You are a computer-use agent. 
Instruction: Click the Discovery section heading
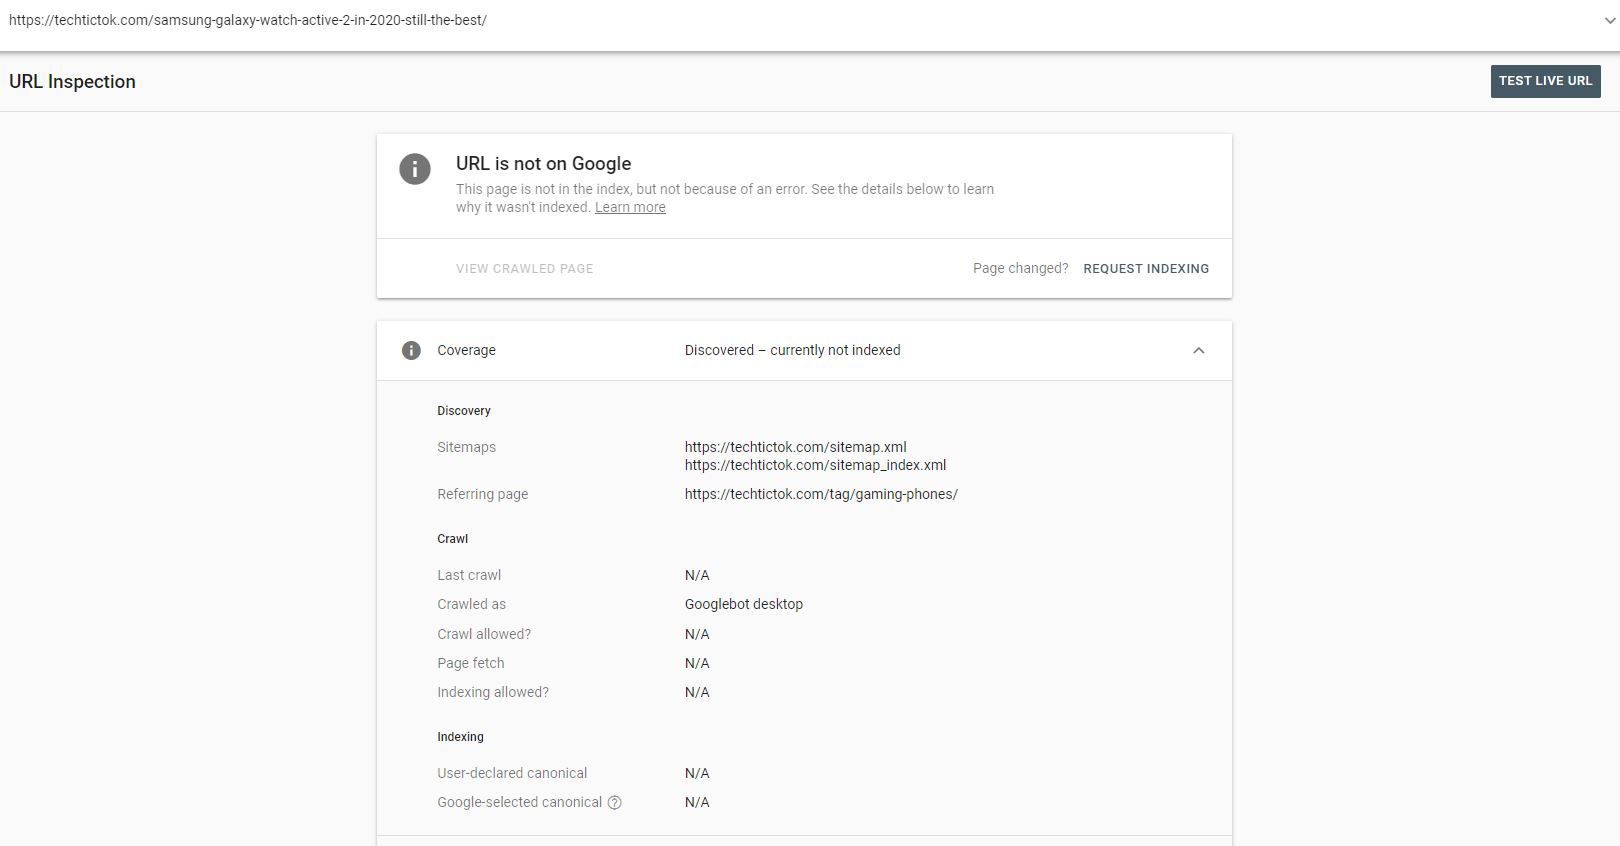(x=464, y=411)
